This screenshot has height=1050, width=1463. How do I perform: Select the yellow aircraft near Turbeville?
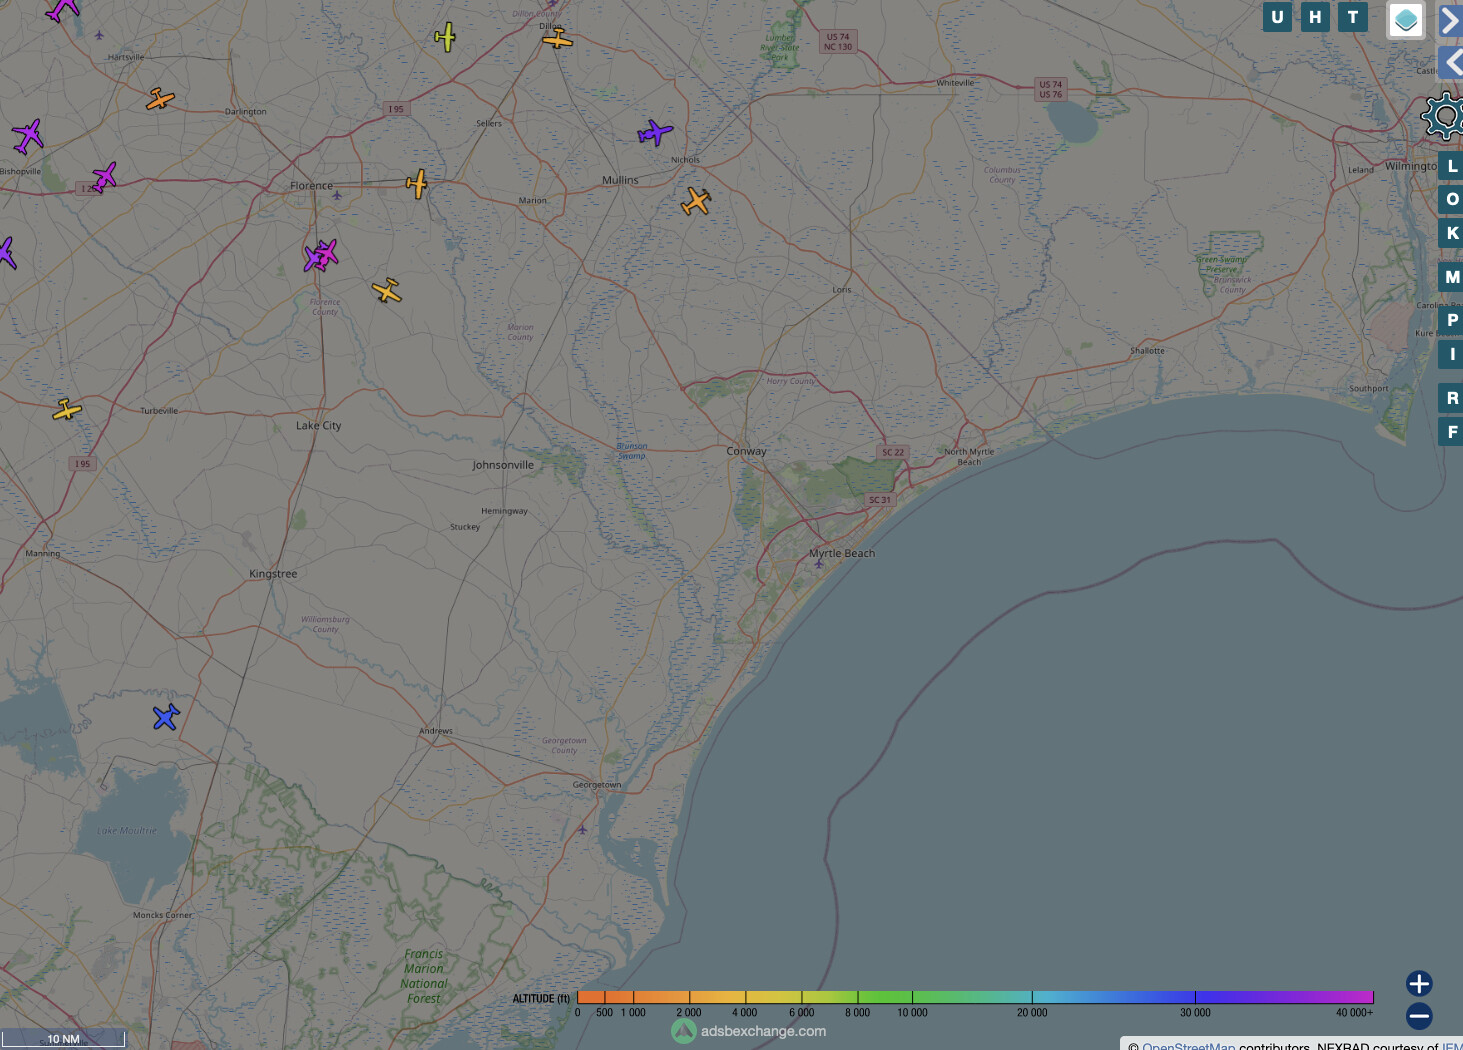click(67, 409)
